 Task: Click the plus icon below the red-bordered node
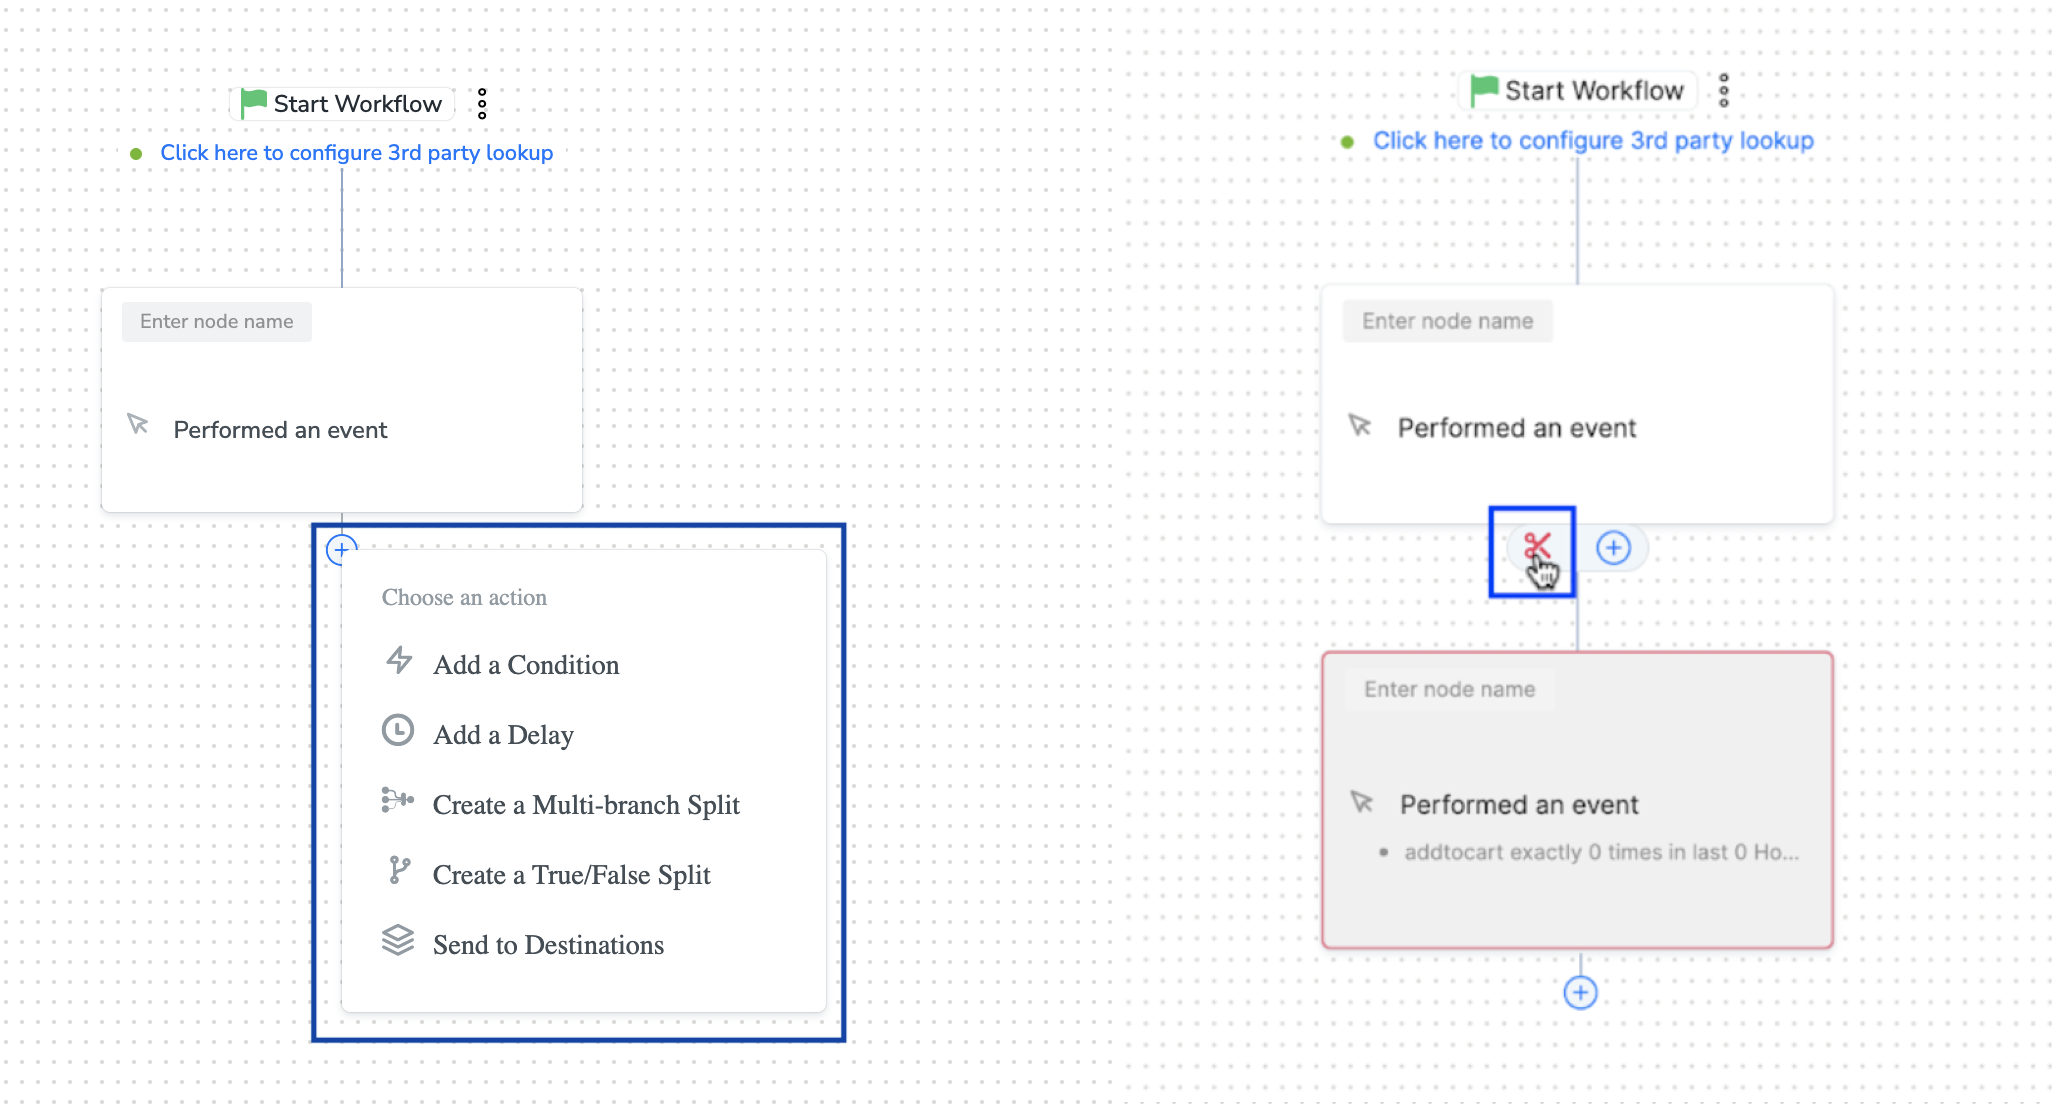tap(1580, 993)
